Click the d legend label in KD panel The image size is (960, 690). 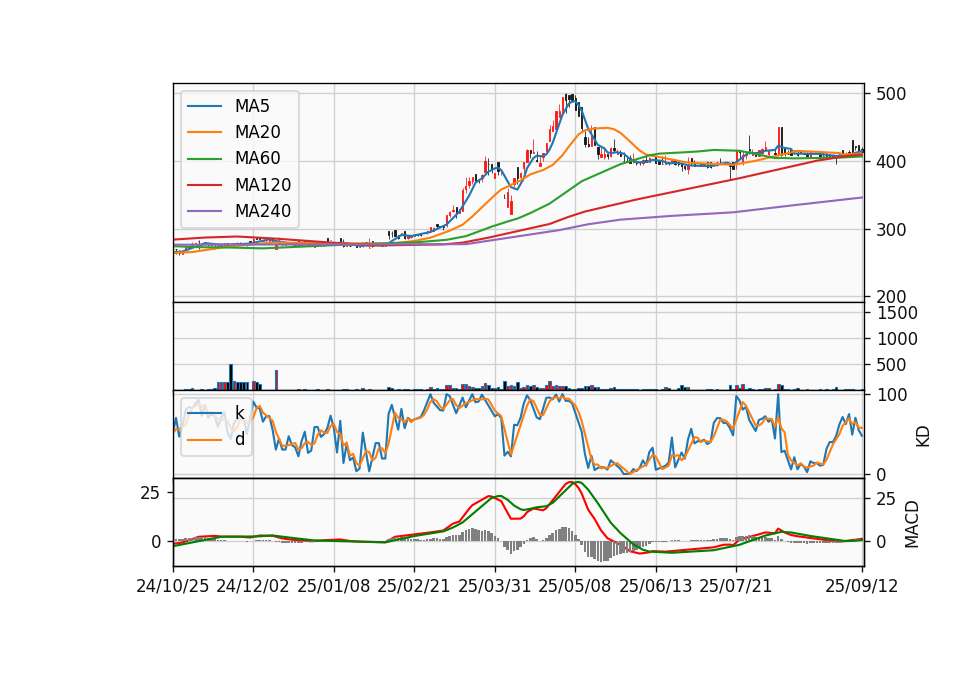point(240,439)
